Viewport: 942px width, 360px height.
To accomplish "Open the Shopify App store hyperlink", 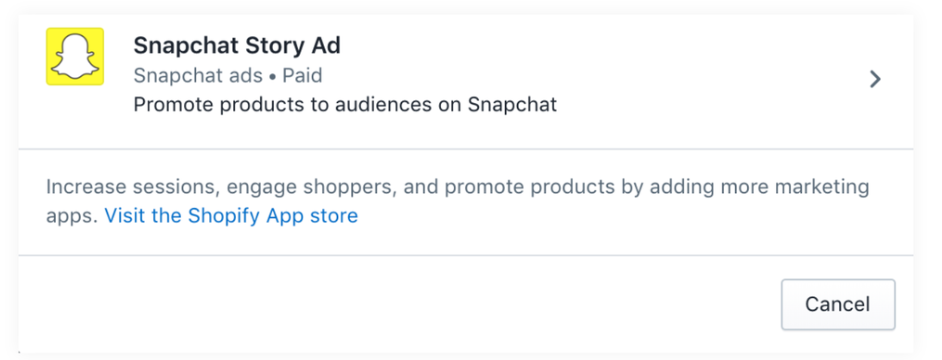I will pyautogui.click(x=231, y=216).
